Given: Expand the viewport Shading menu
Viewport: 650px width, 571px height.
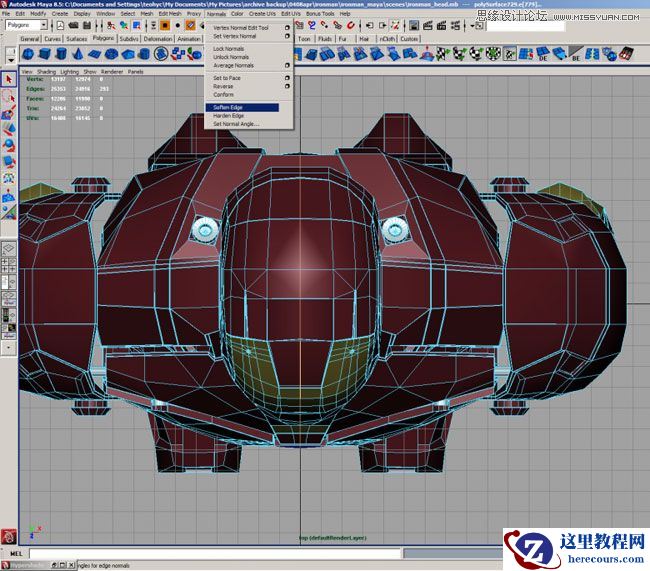Looking at the screenshot, I should coord(46,72).
